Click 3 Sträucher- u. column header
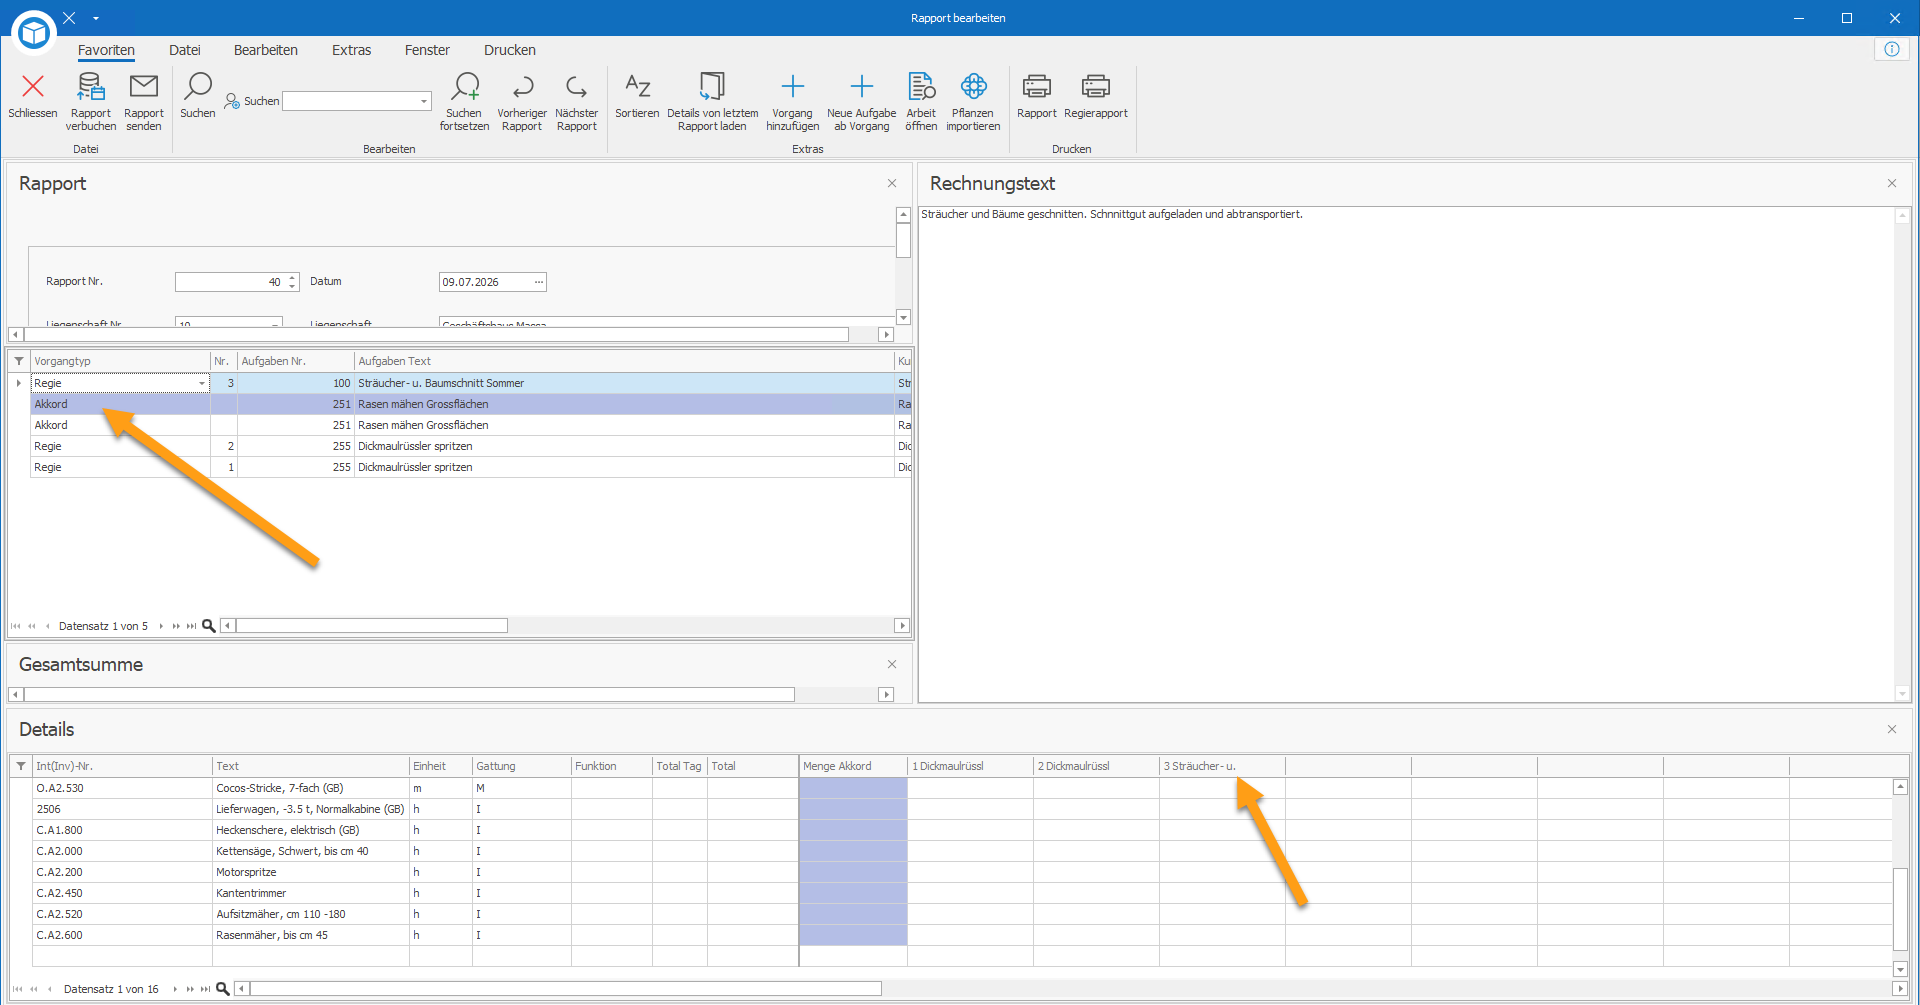Screen dimensions: 1920x1005 click(x=1222, y=766)
